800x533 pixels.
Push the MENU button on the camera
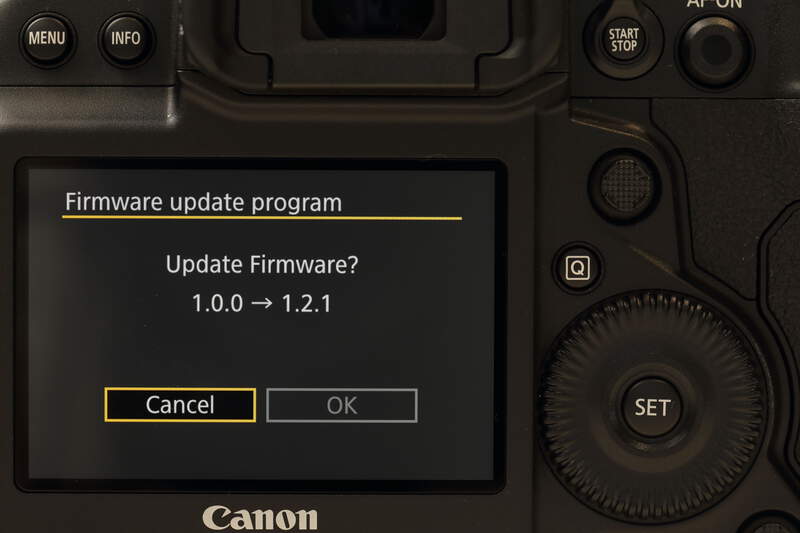[47, 39]
